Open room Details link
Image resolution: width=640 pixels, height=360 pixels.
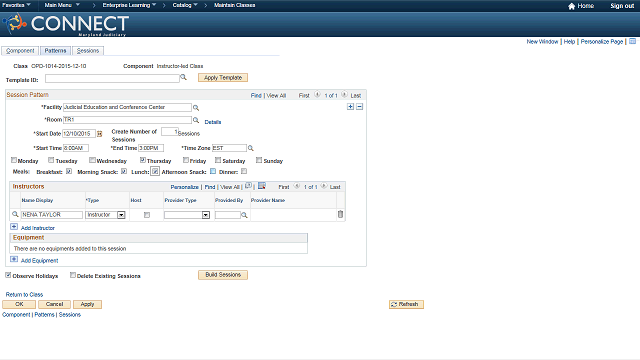[213, 122]
